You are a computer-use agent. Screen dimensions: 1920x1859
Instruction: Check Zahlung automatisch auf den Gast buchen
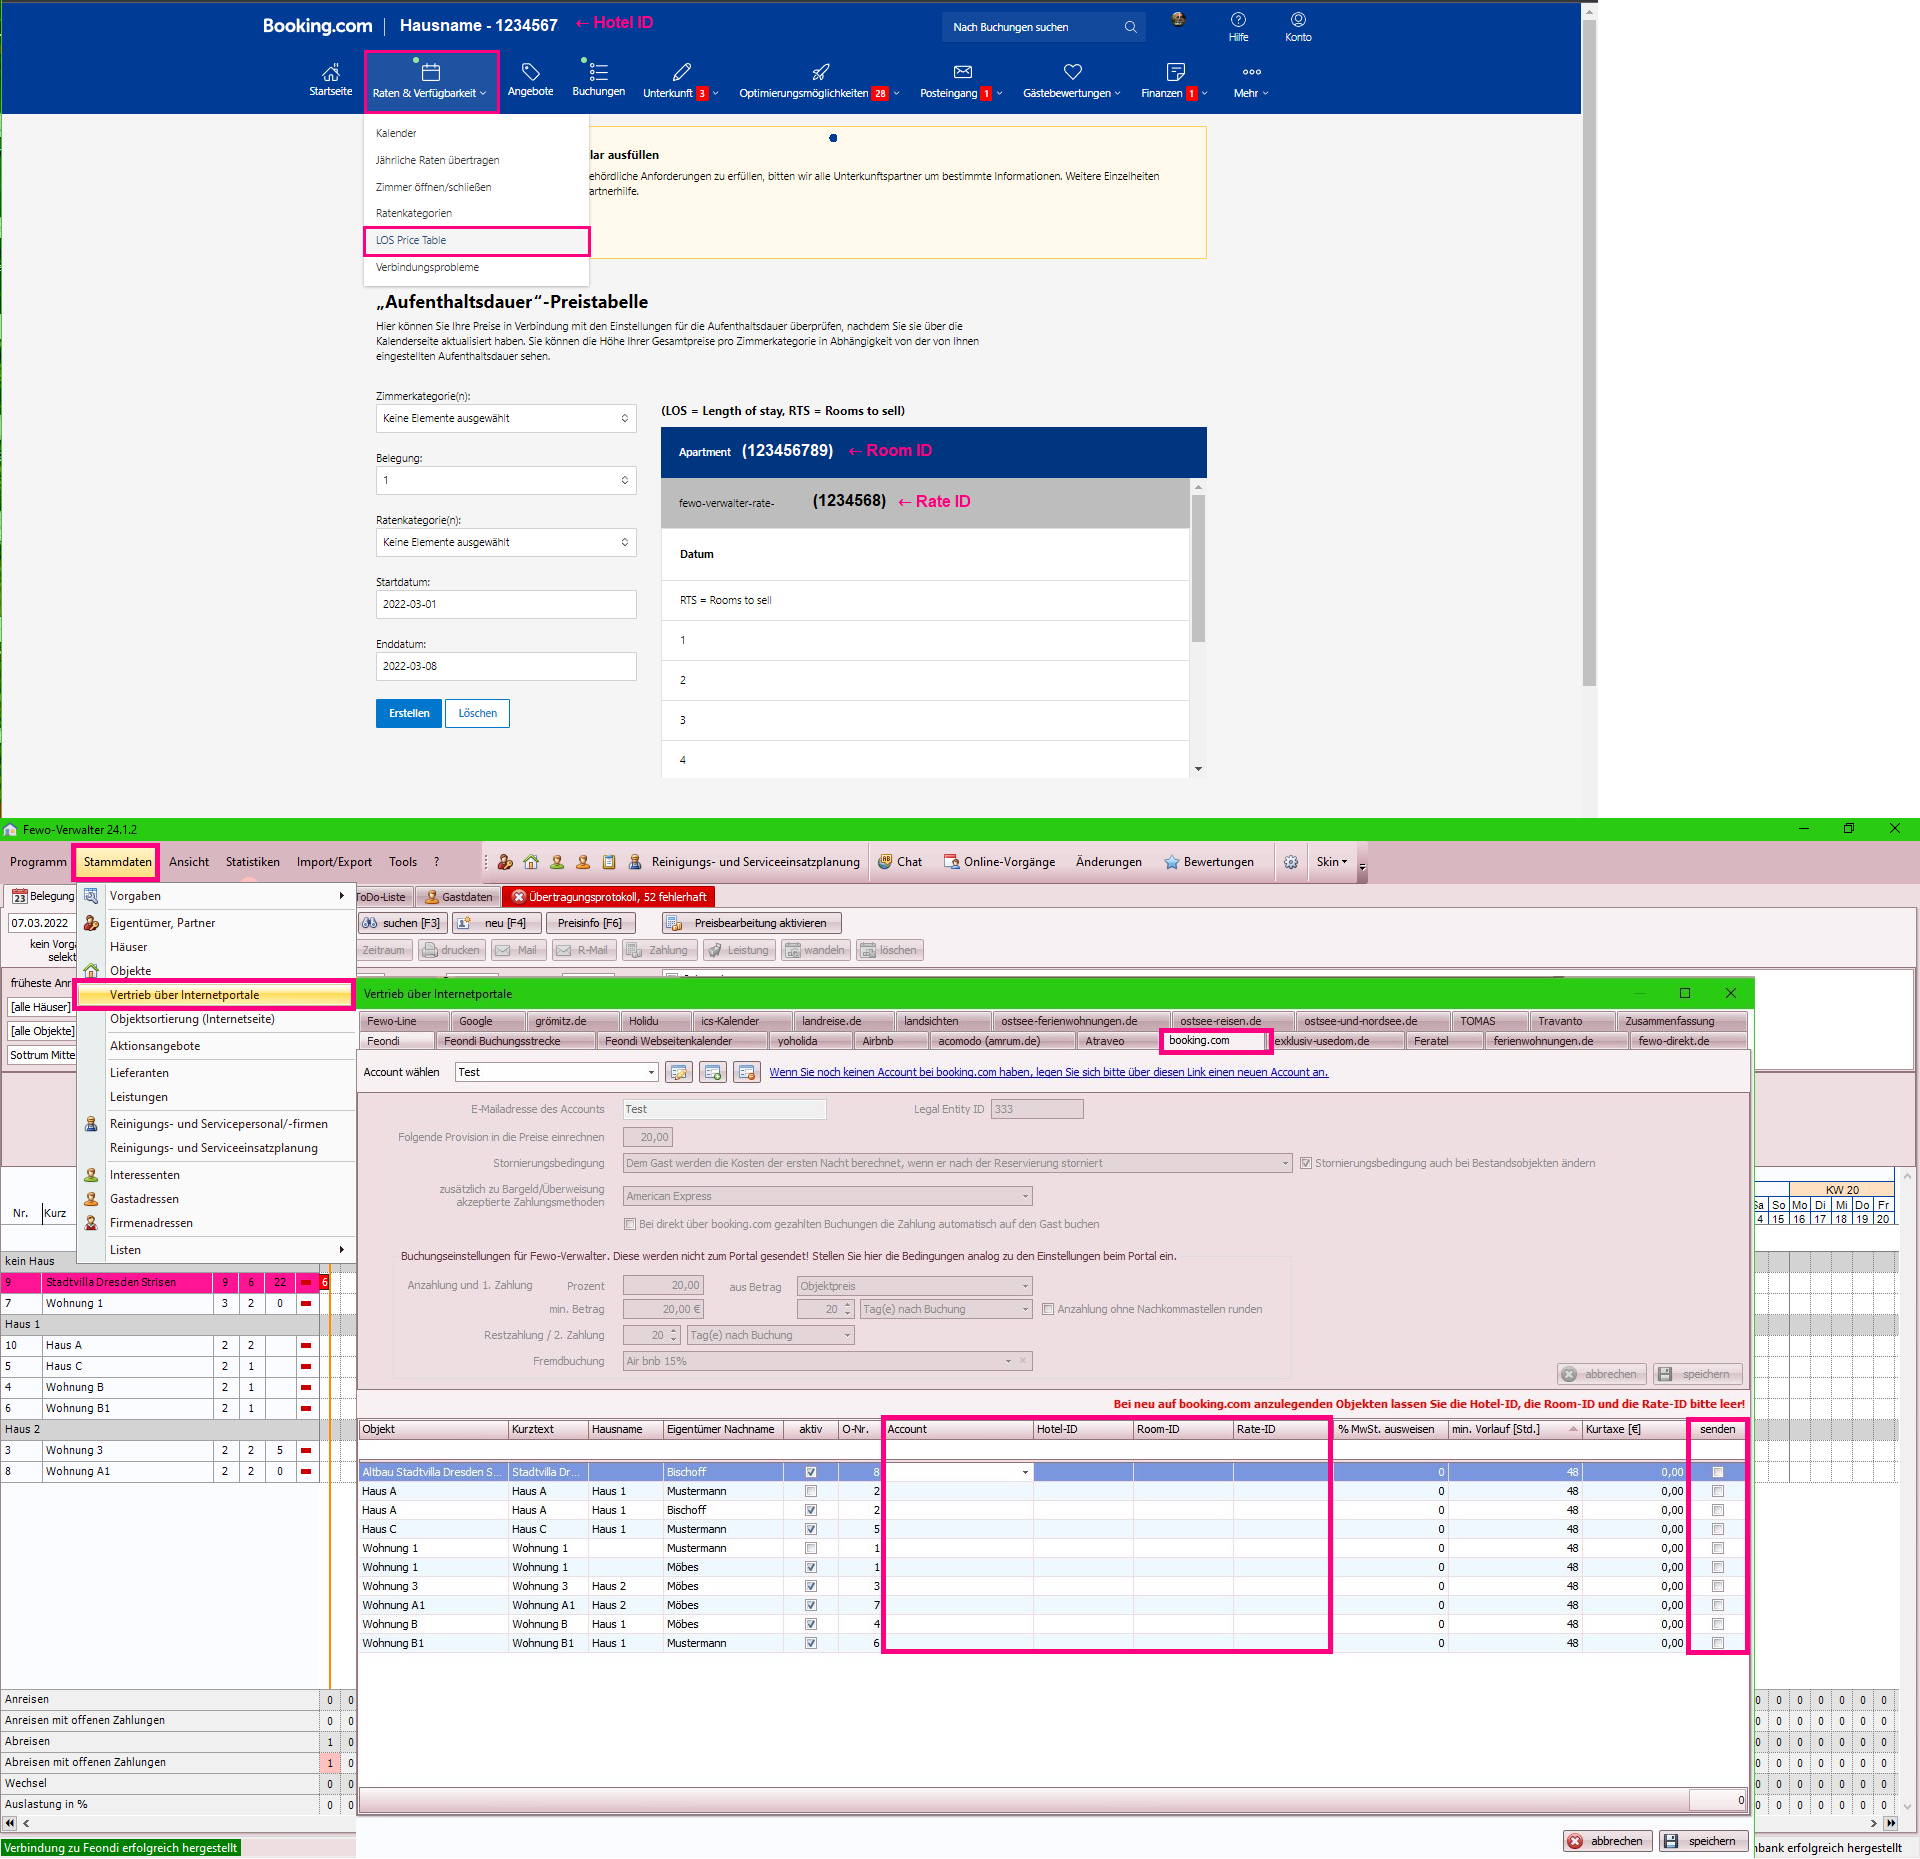(x=630, y=1224)
